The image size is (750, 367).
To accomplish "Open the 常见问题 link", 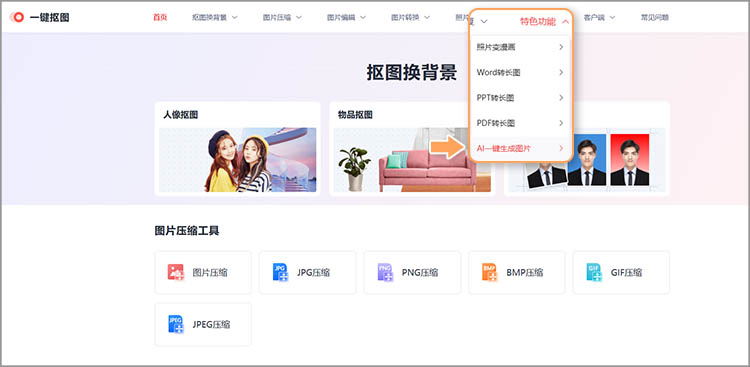I will pos(655,18).
